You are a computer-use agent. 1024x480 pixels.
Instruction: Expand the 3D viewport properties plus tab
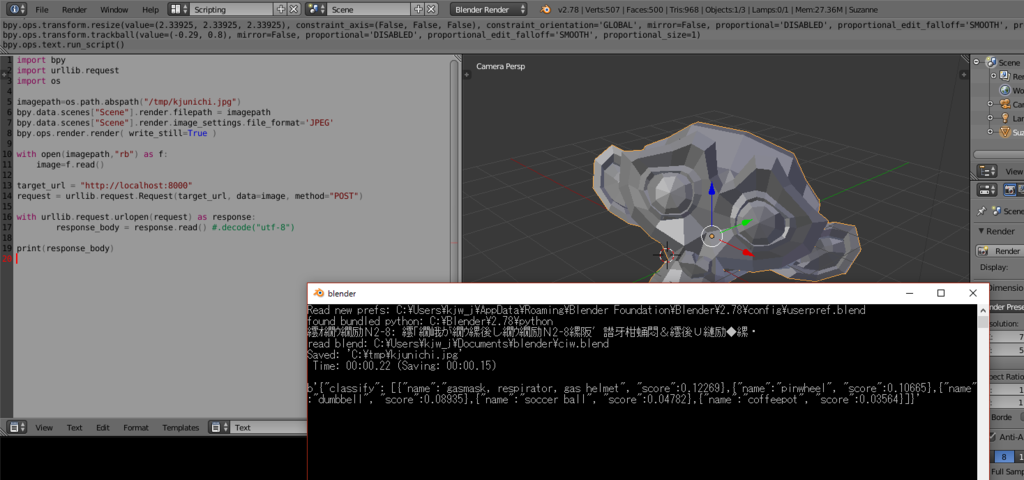[963, 75]
